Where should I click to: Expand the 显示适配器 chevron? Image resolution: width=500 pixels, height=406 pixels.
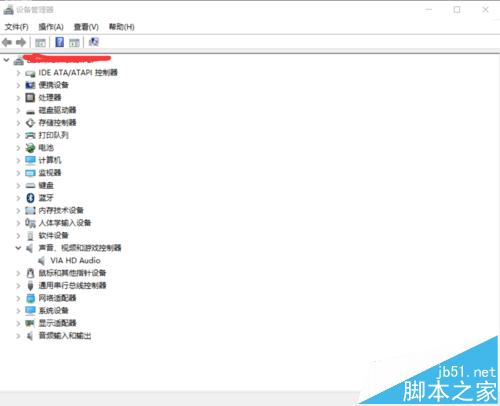pos(18,323)
